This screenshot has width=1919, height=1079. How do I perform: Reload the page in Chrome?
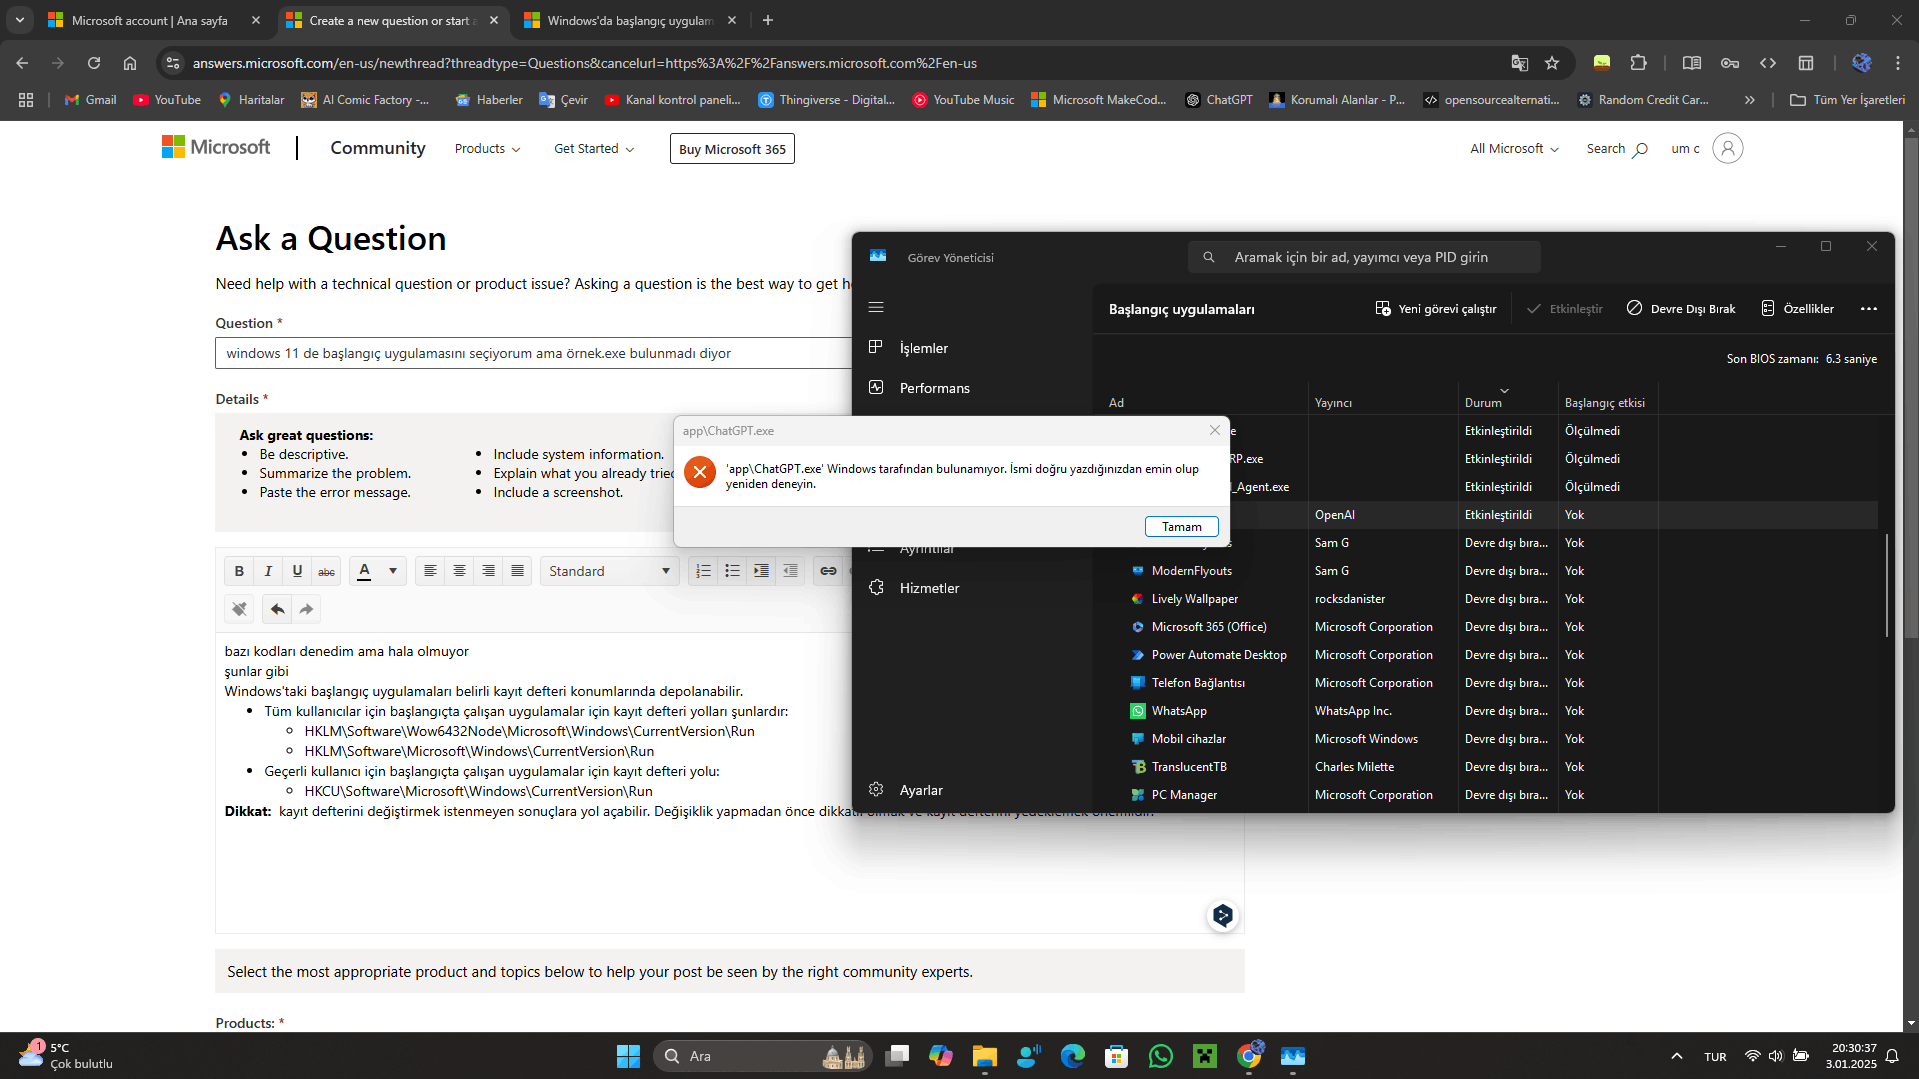tap(94, 63)
